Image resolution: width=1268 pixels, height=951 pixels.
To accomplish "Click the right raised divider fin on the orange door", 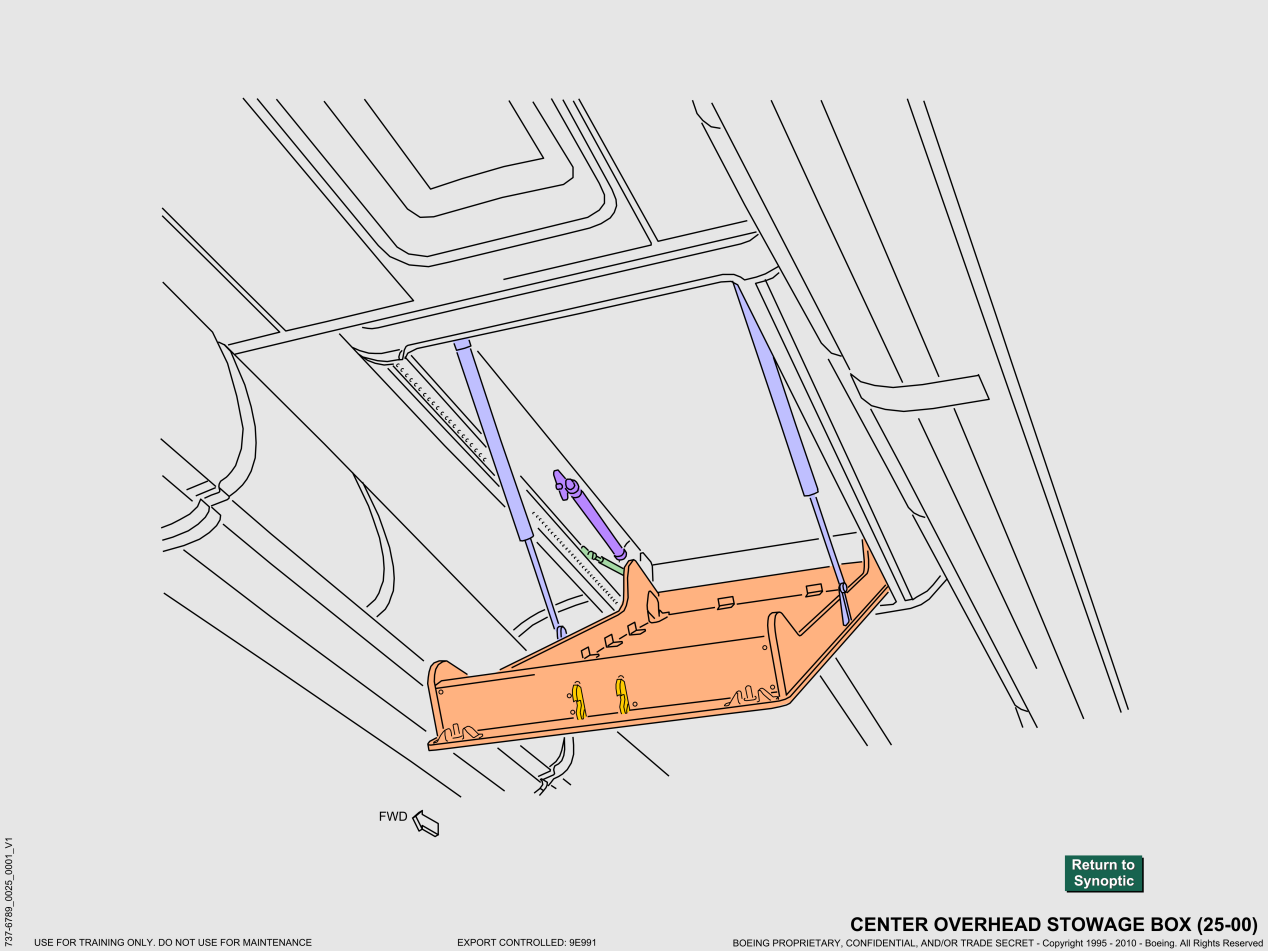I will (781, 650).
